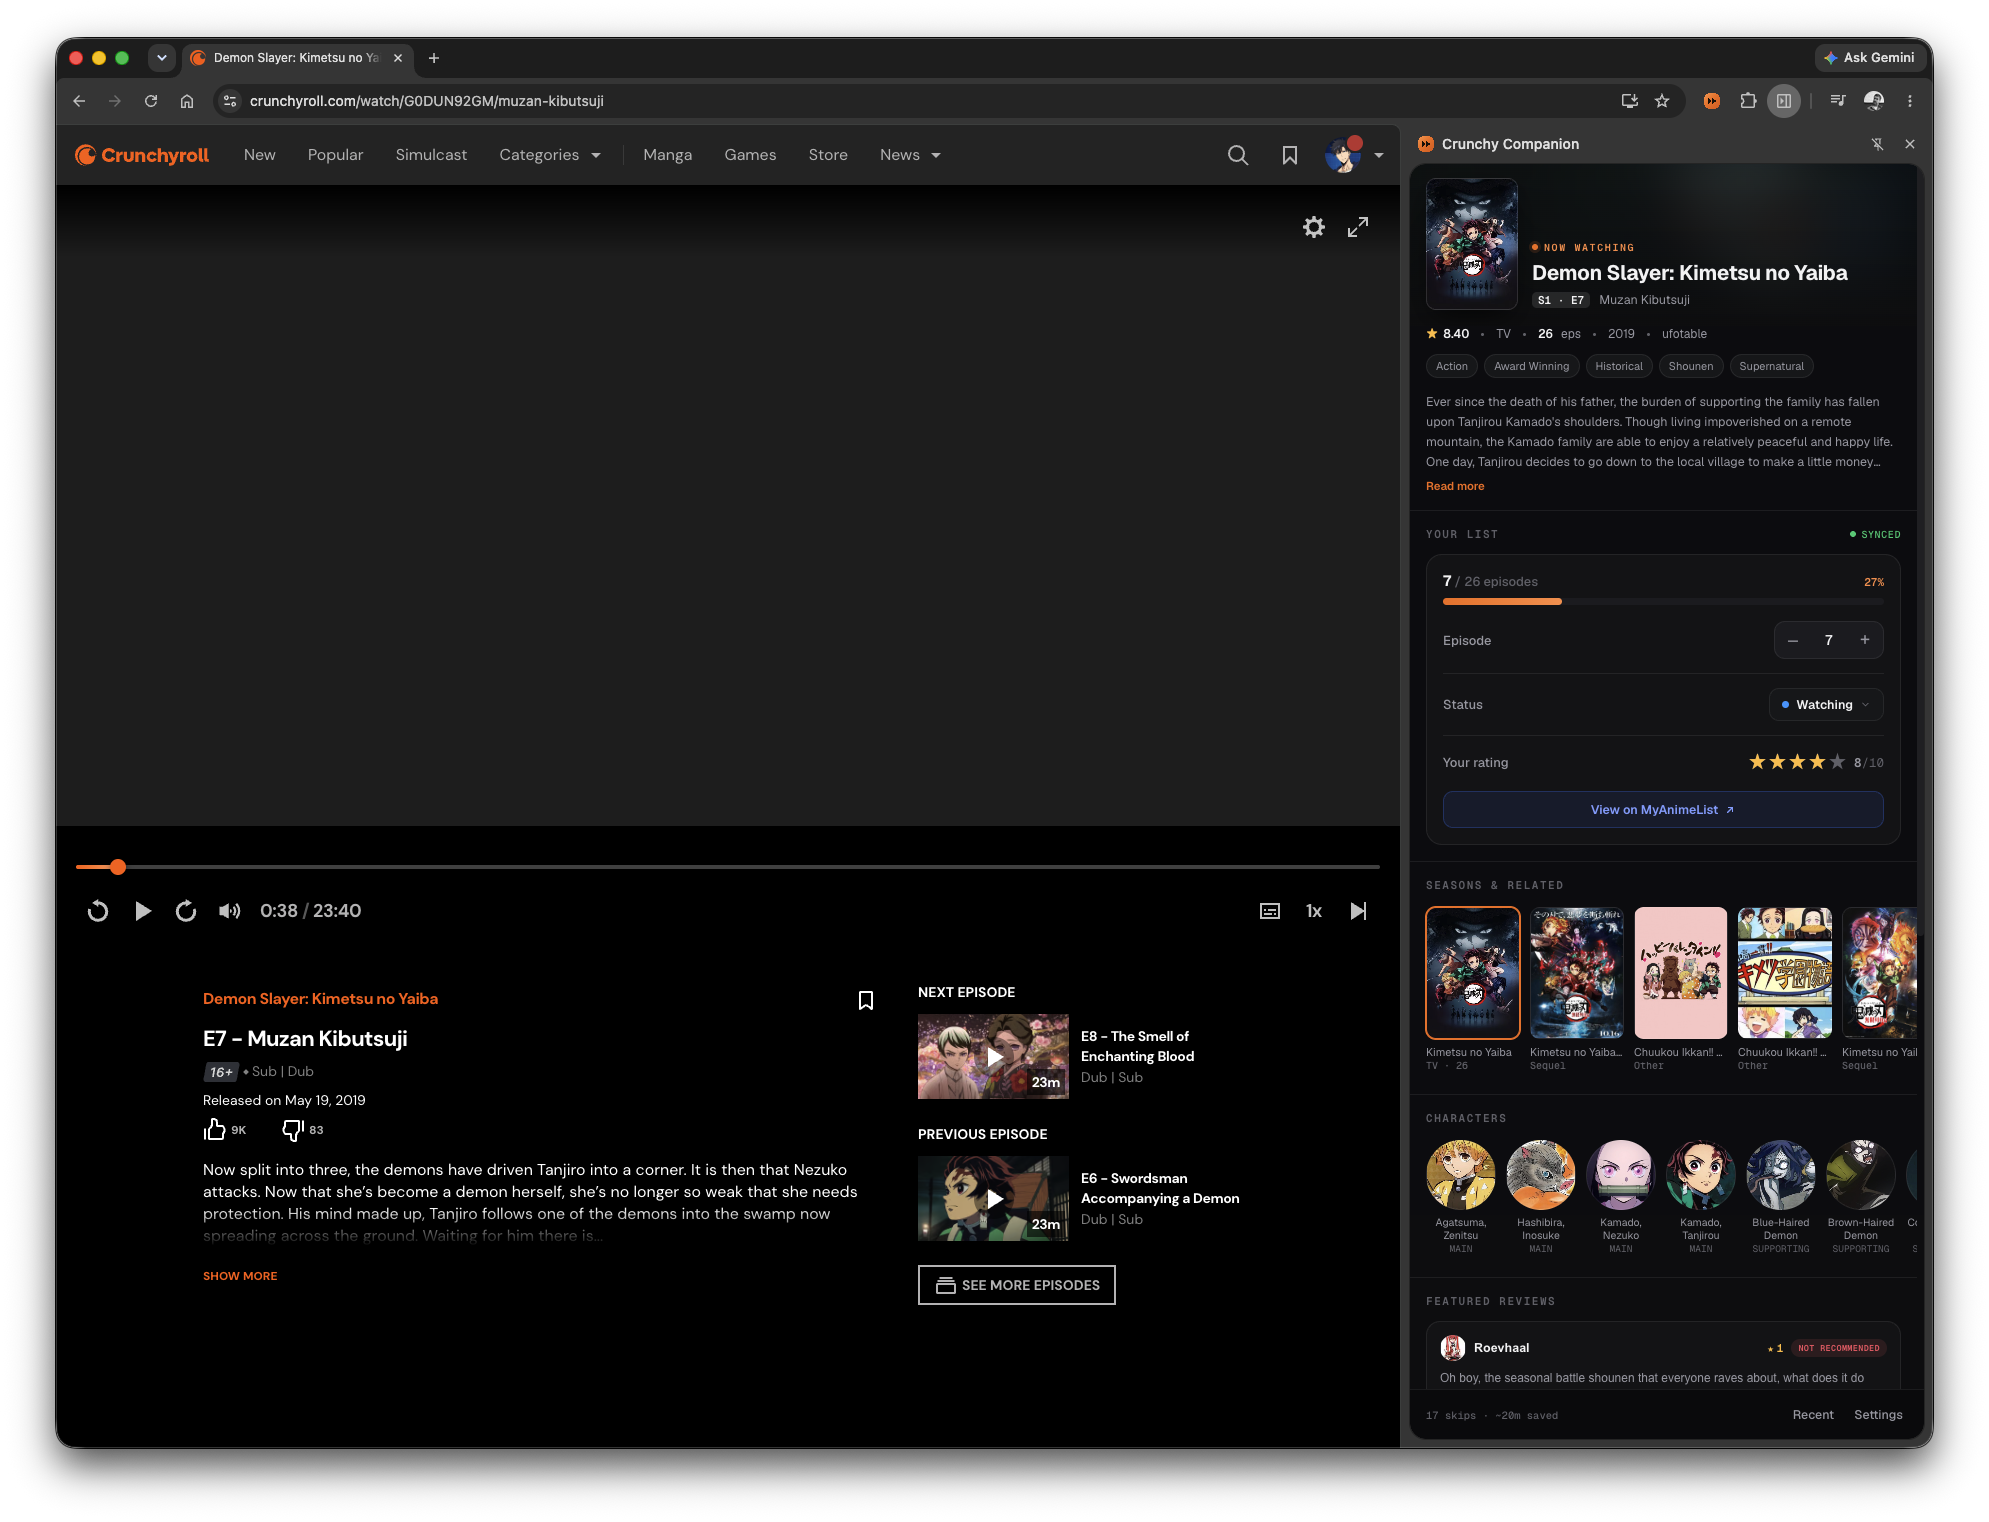Like the episode with thumbs up

214,1130
